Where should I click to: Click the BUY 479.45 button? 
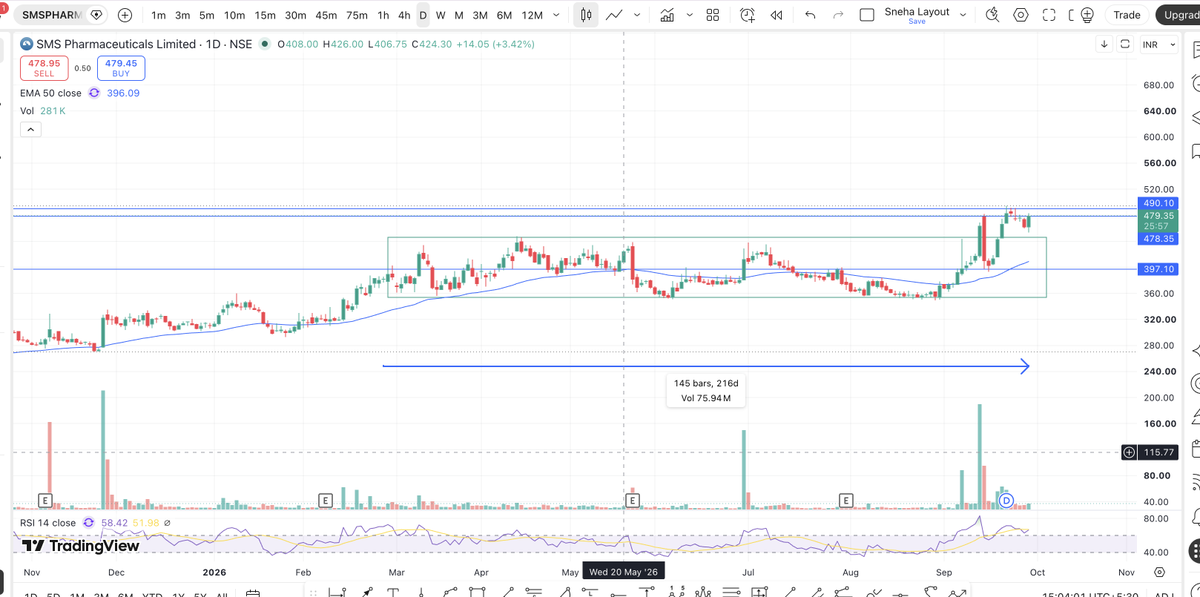(121, 68)
